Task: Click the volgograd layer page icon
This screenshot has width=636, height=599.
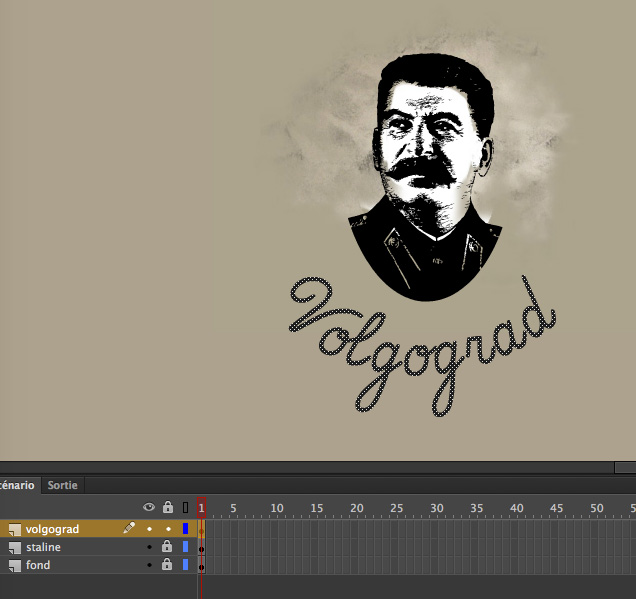Action: [15, 530]
